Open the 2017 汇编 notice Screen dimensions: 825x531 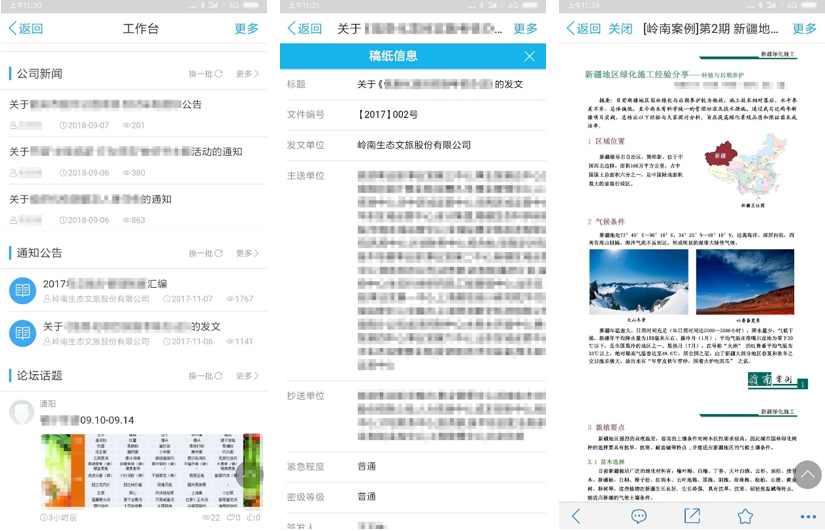point(134,290)
